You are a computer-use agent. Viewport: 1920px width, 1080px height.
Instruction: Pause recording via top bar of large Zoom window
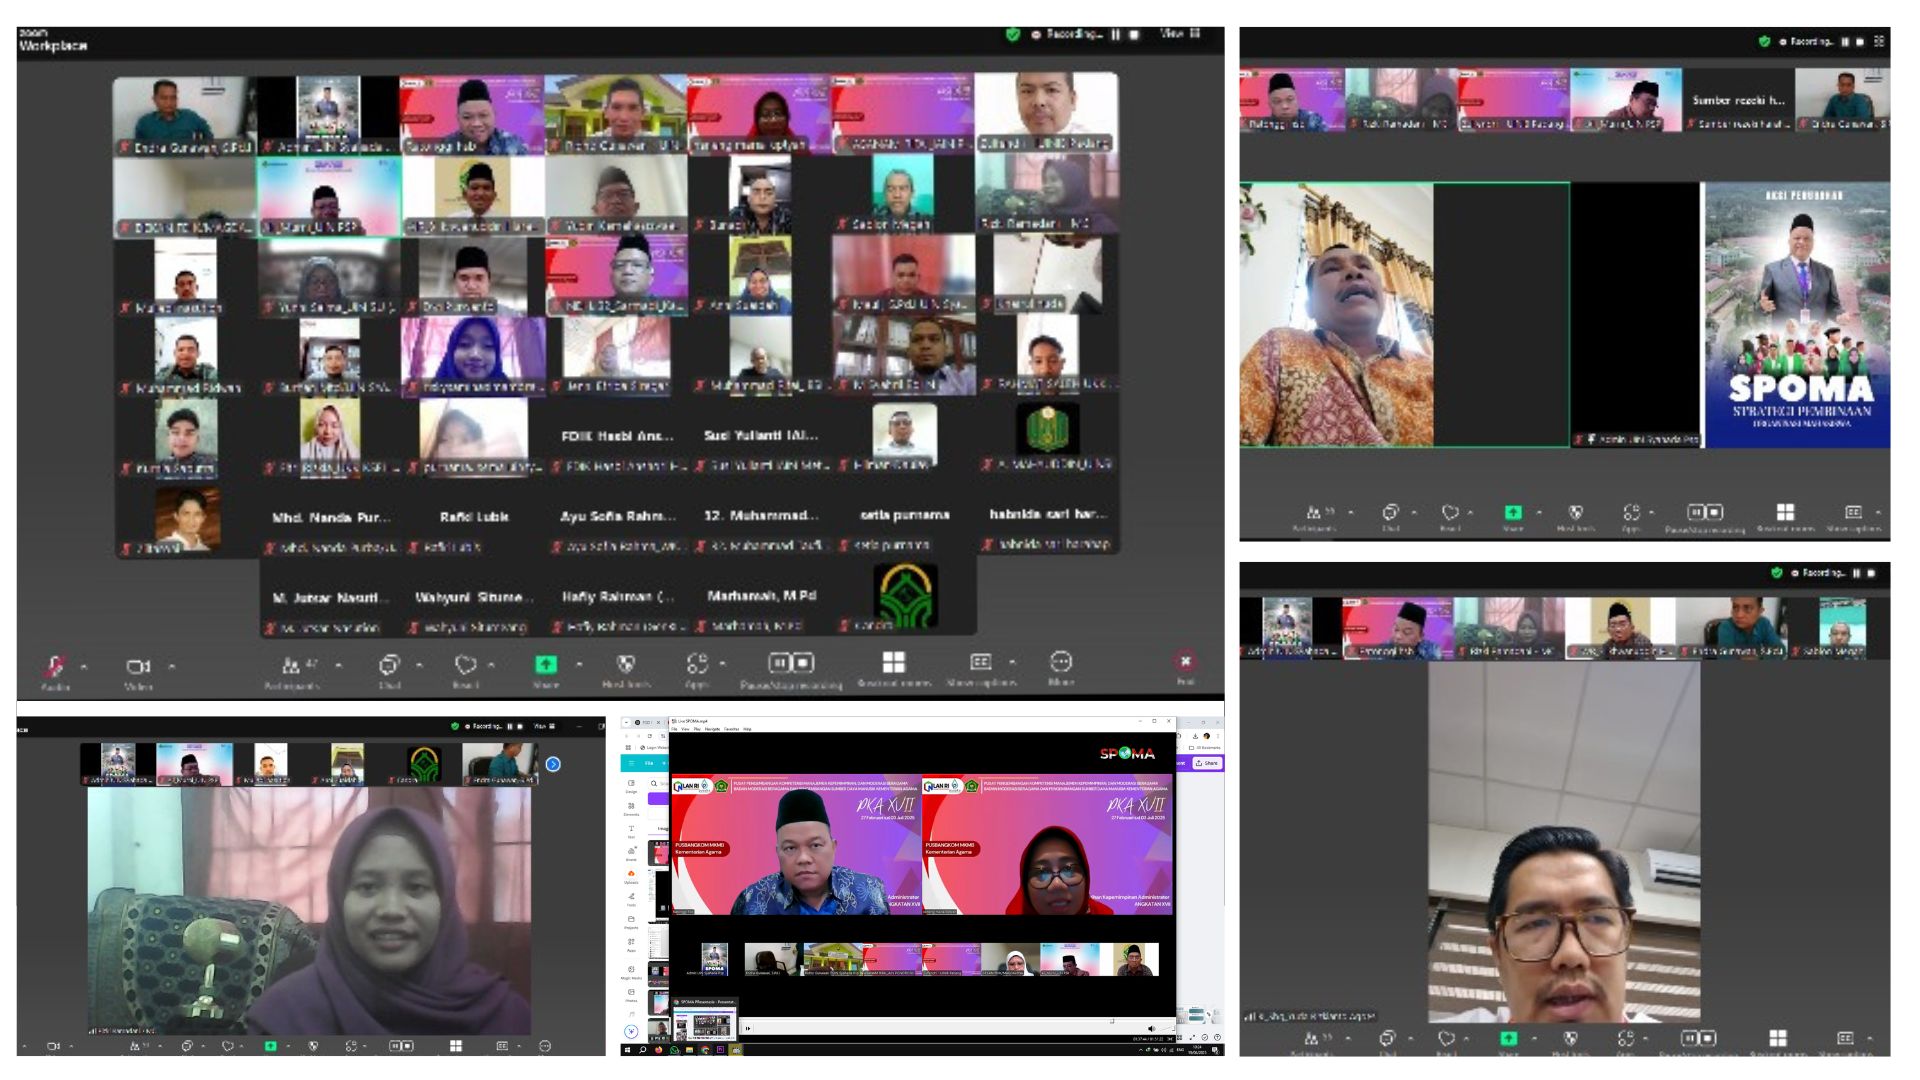(x=1116, y=34)
